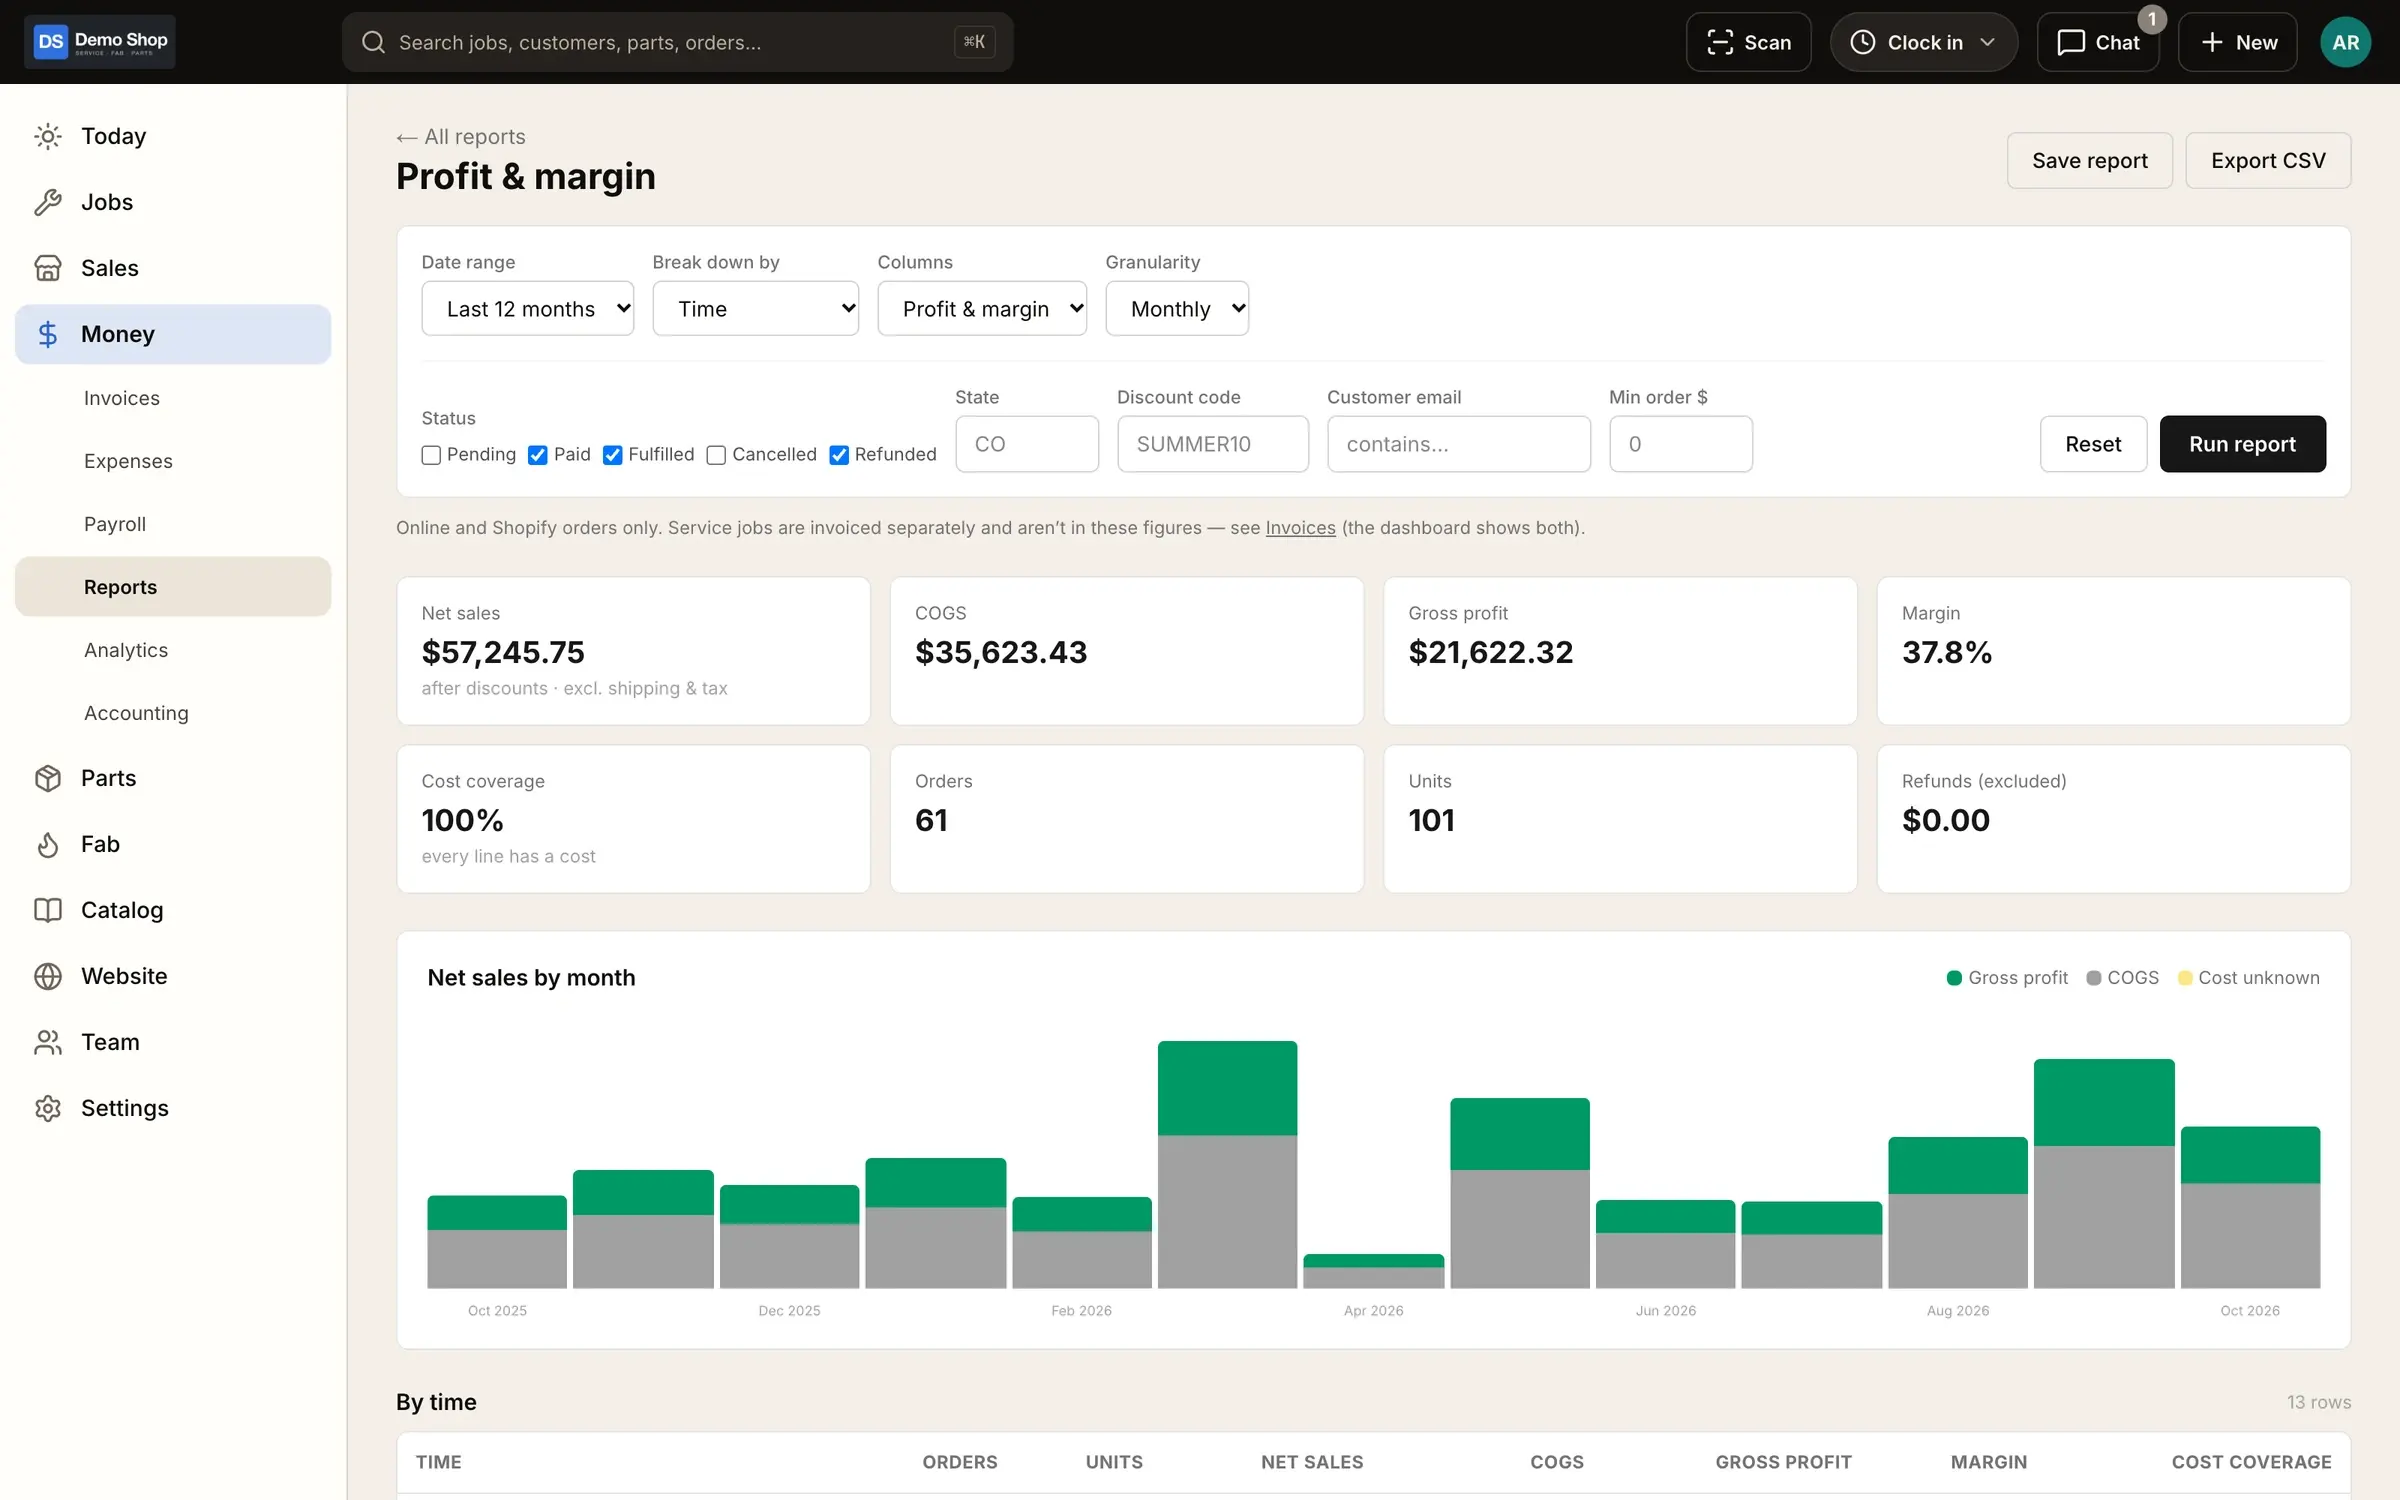Open Chat via the speech bubble icon
The height and width of the screenshot is (1500, 2400).
(x=2070, y=42)
